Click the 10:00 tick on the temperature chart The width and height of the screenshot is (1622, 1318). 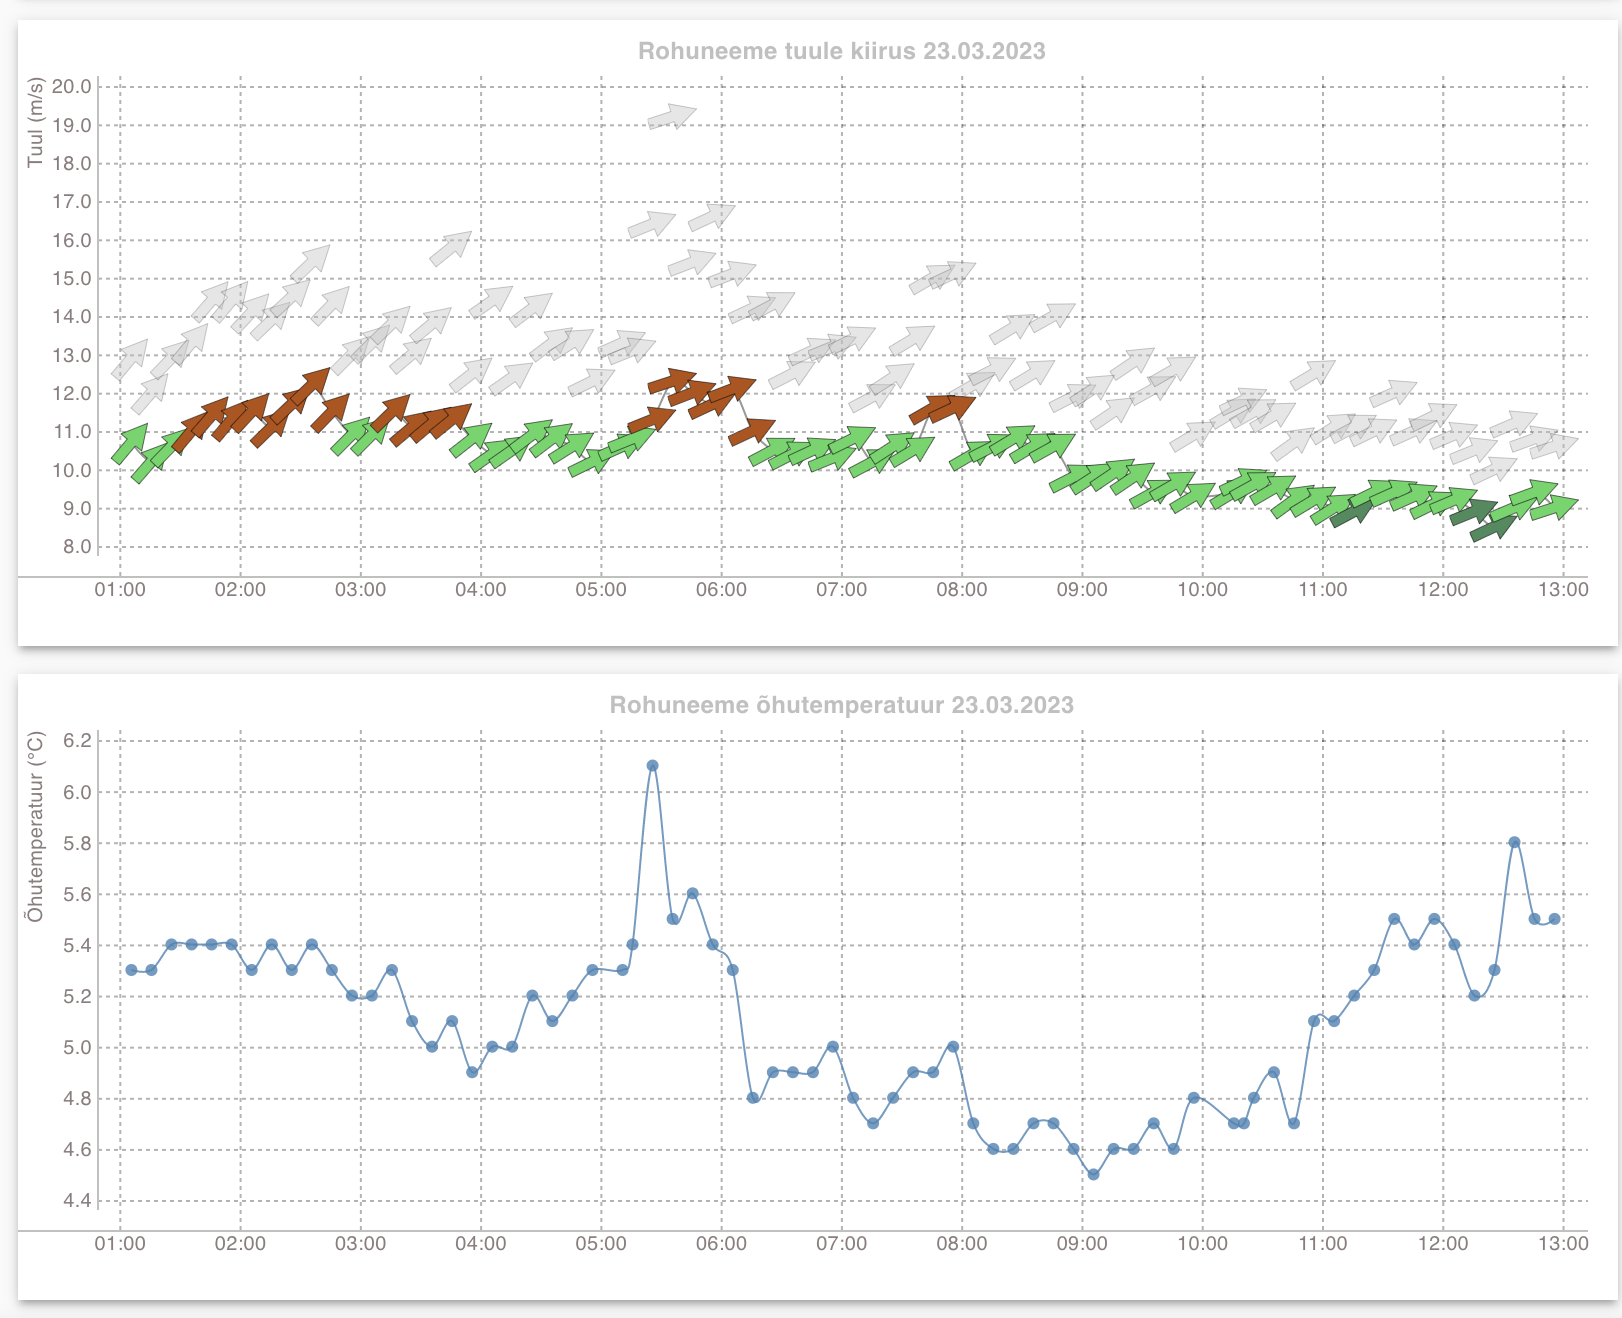click(x=1202, y=1244)
